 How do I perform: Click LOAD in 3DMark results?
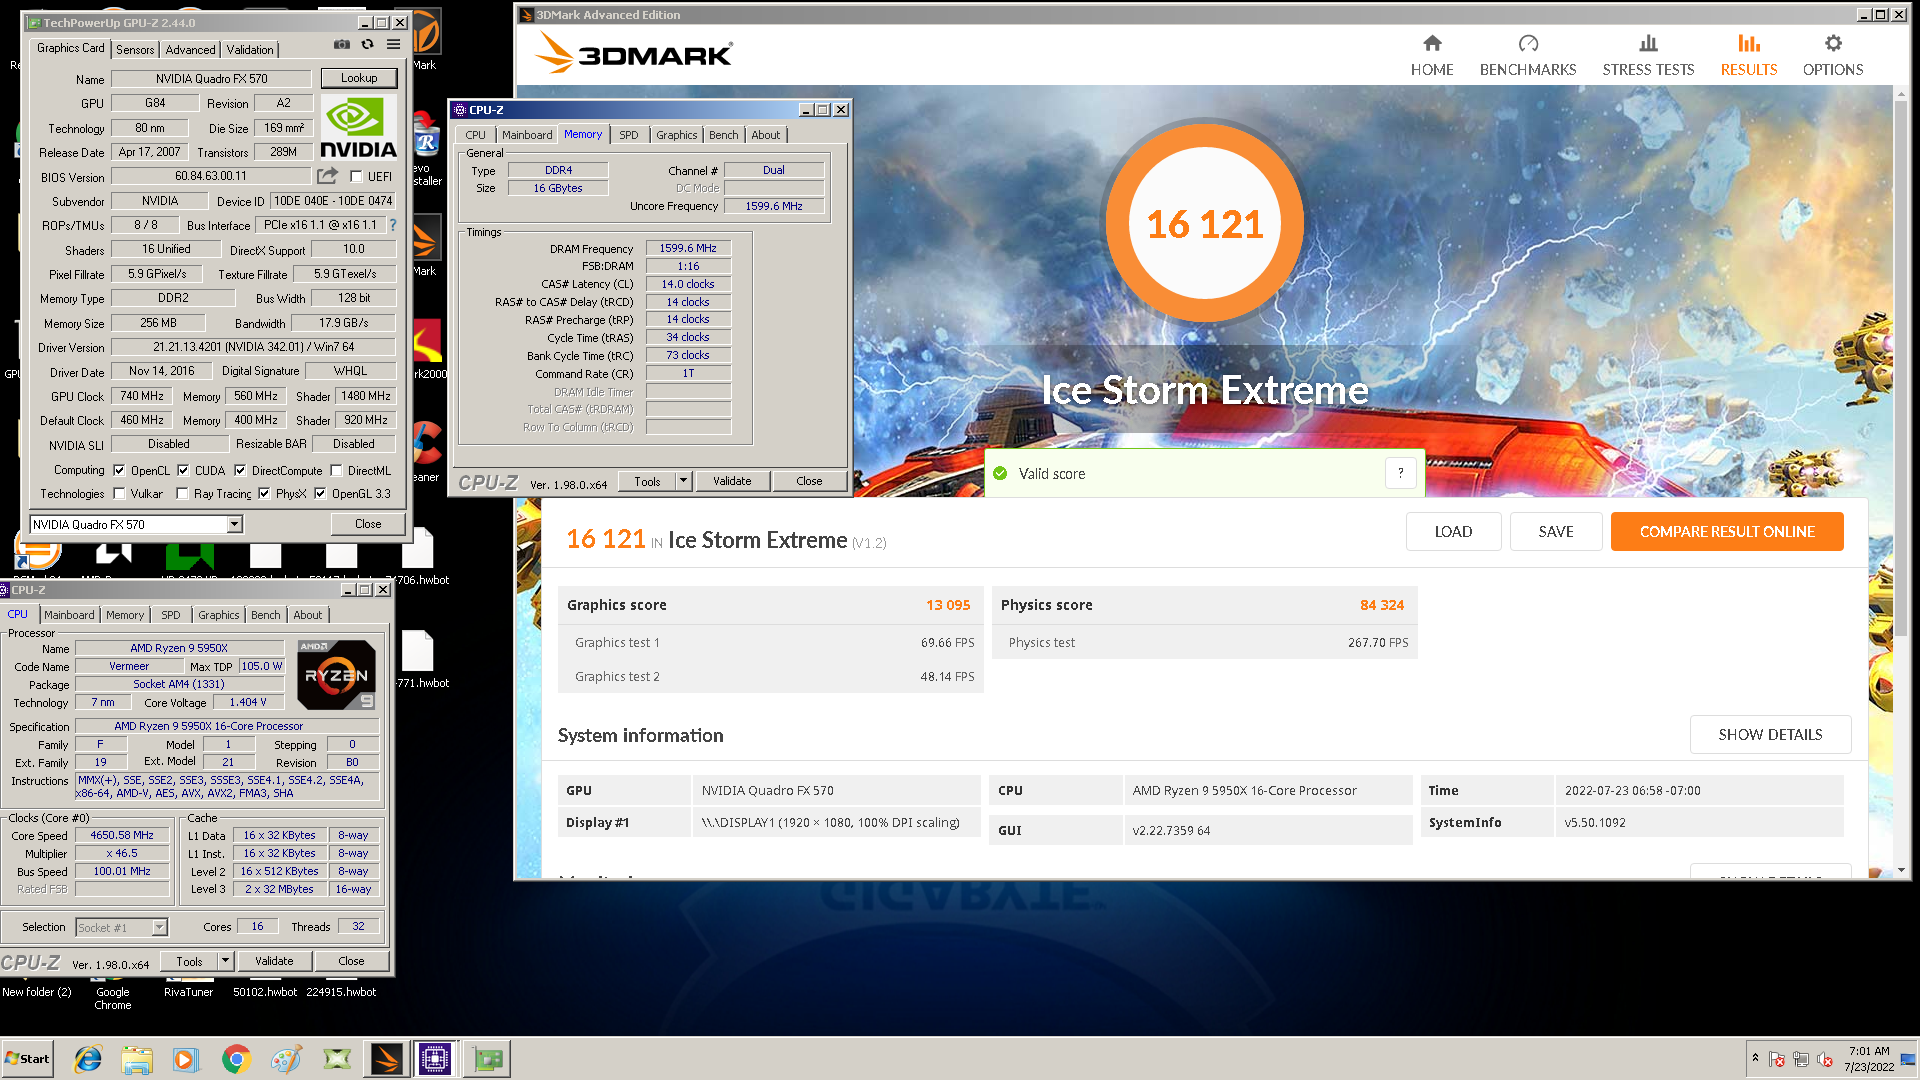1453,531
